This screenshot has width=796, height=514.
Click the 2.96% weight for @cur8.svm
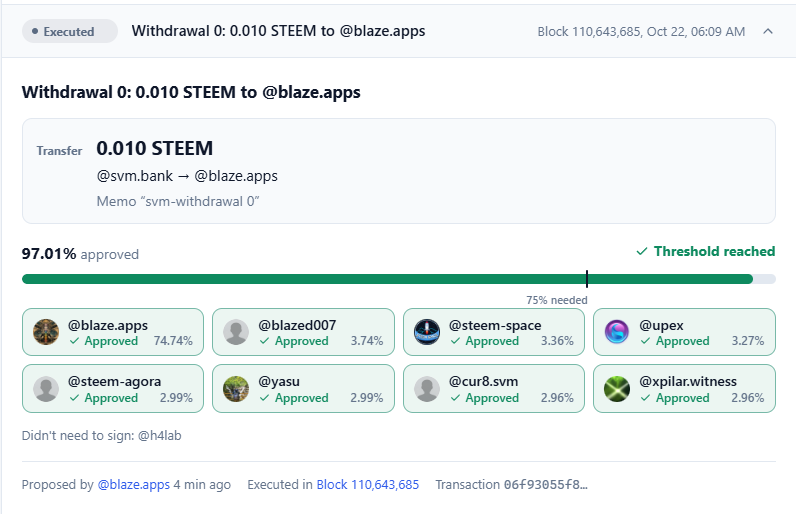[x=557, y=398]
